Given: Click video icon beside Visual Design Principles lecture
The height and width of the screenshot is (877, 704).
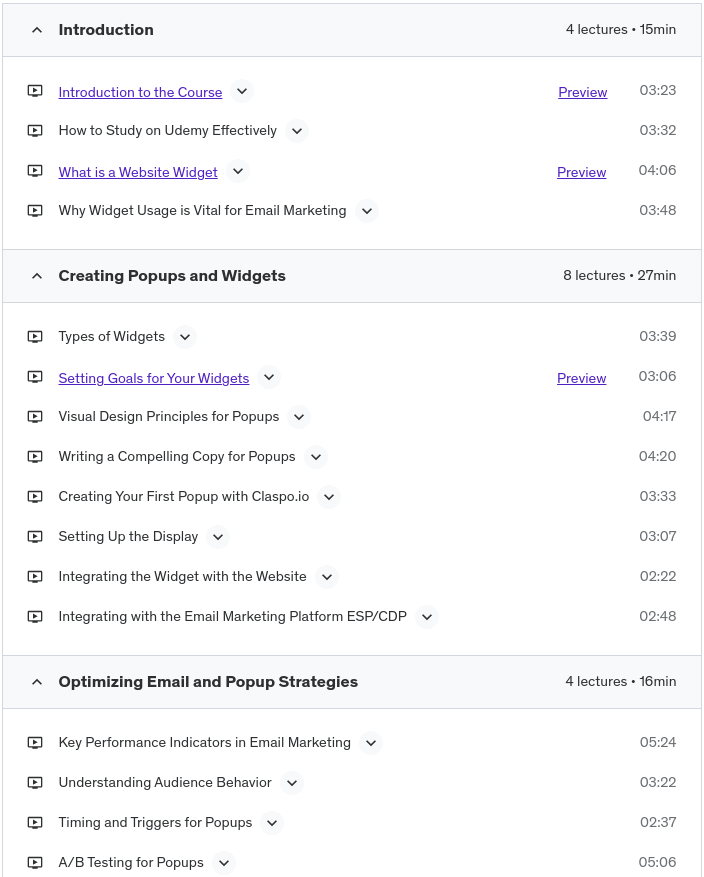Looking at the screenshot, I should [x=35, y=417].
